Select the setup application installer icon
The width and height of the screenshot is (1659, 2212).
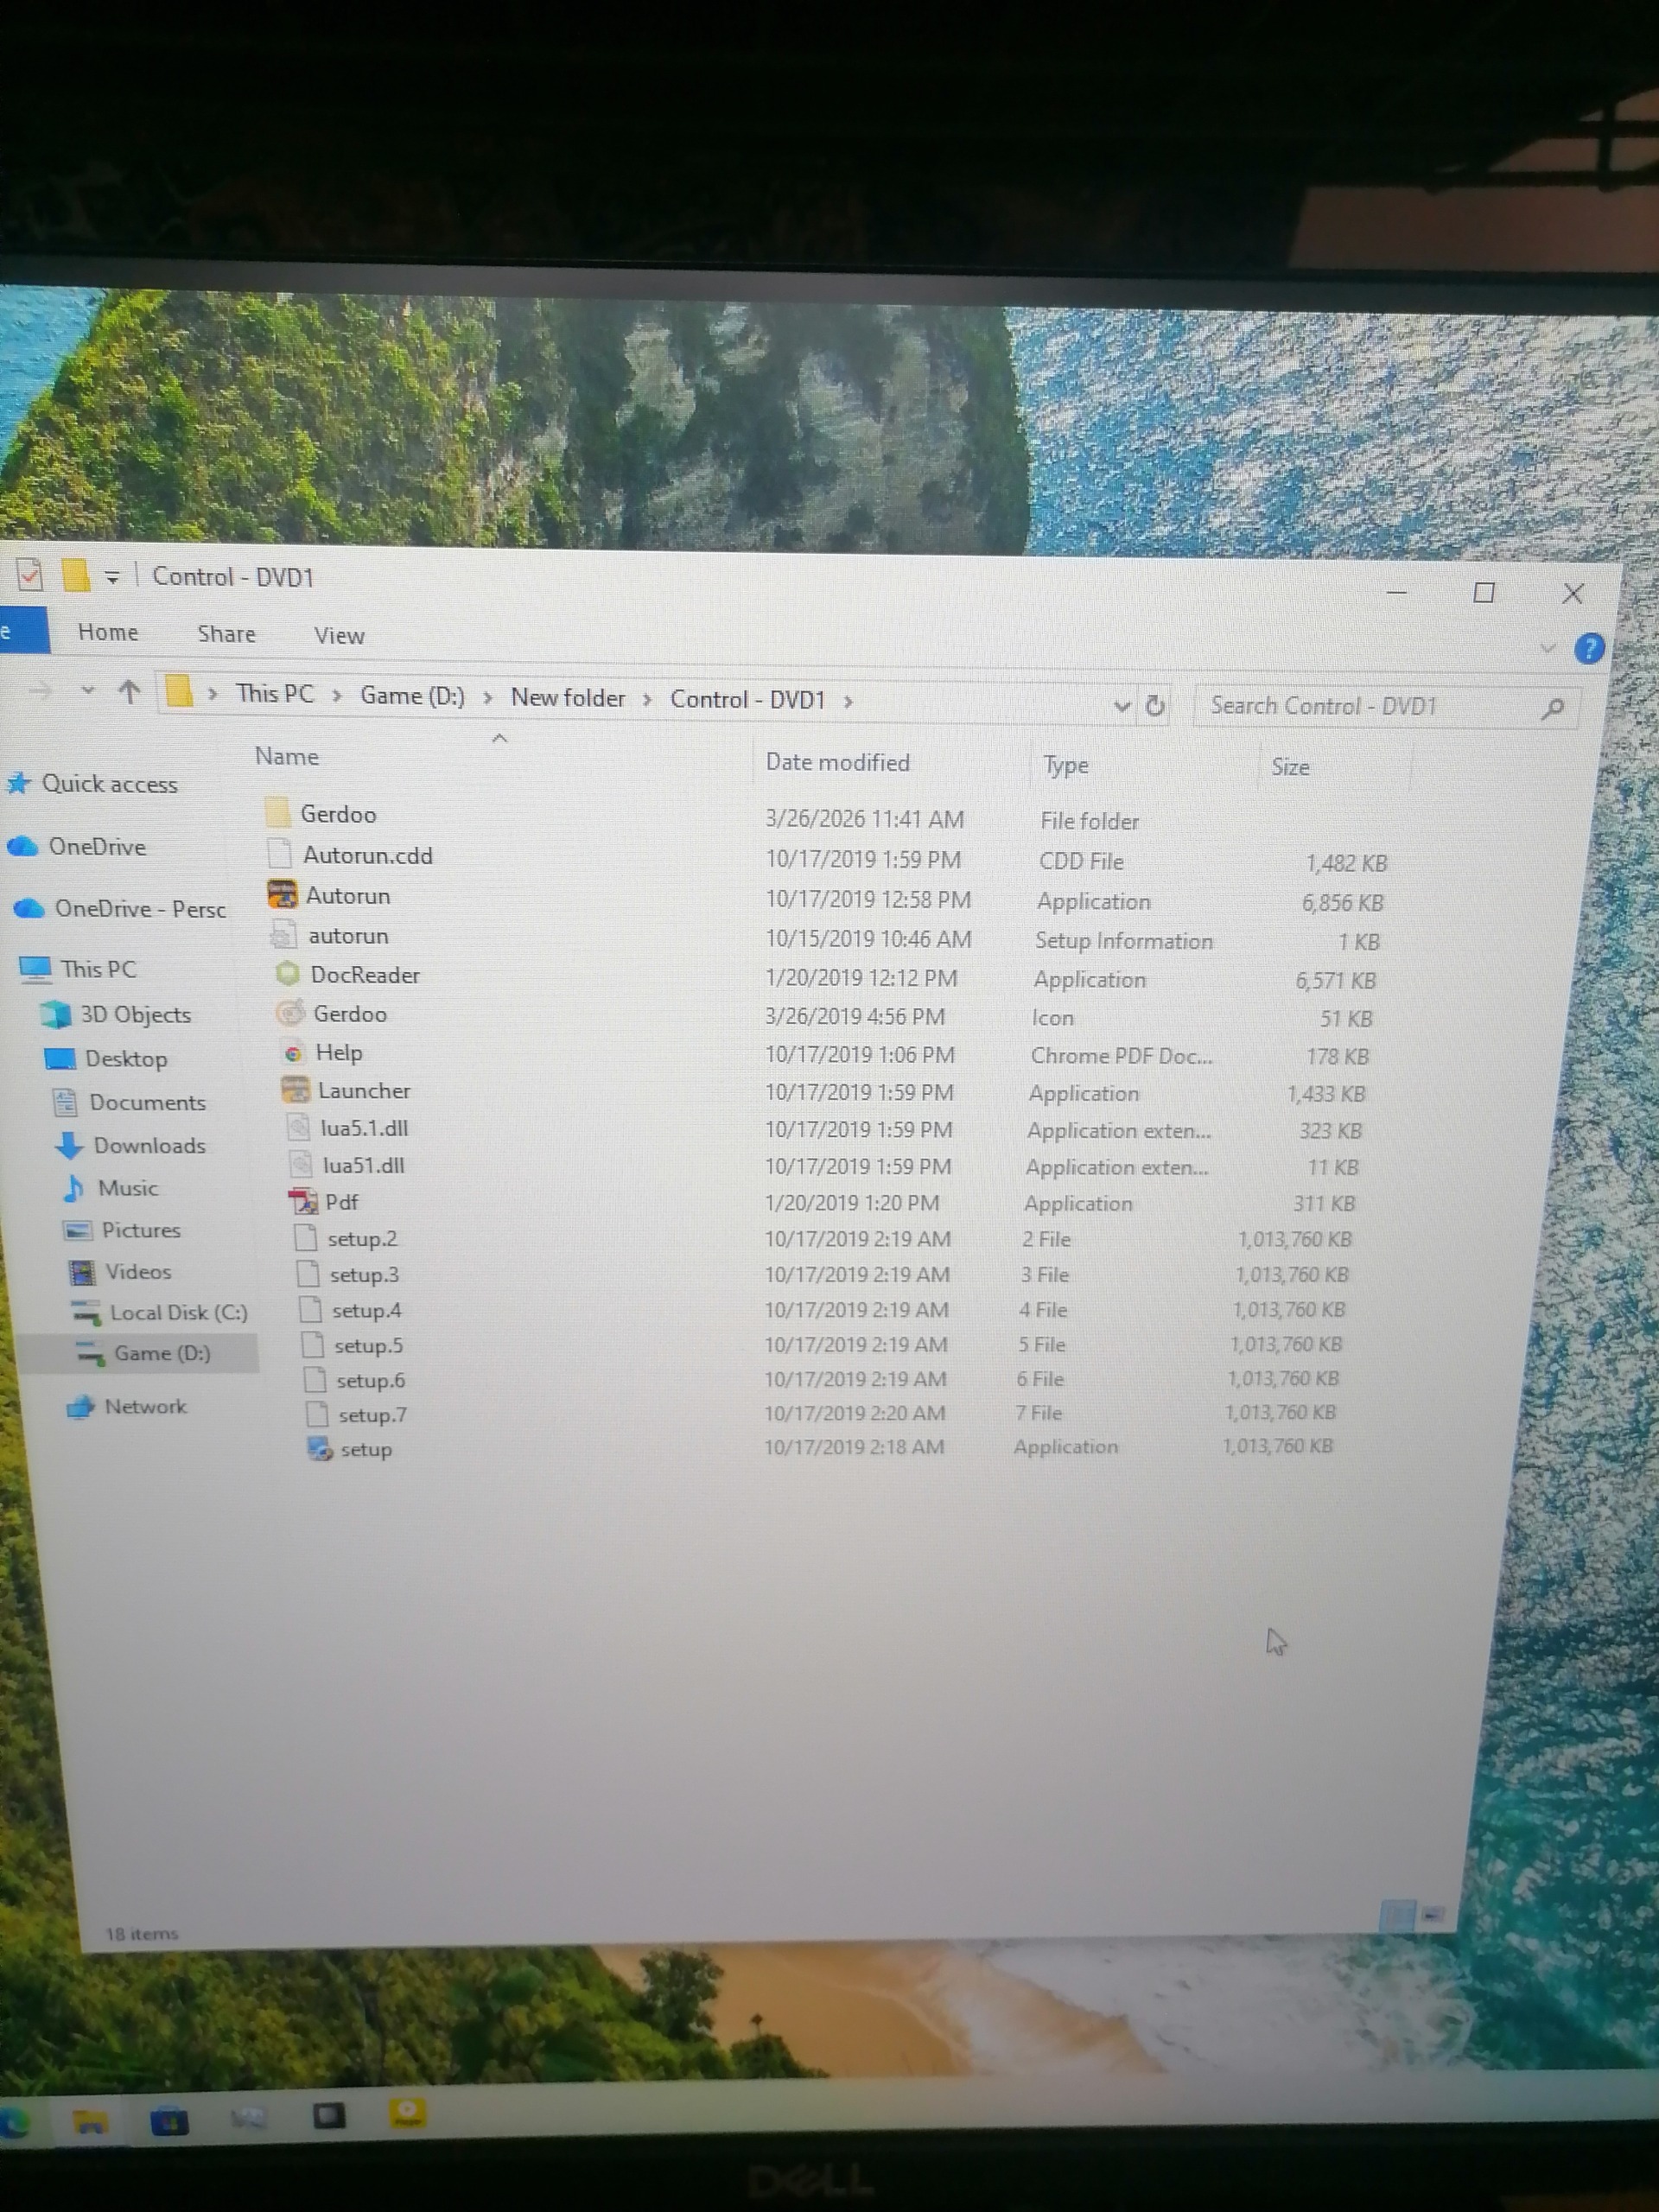[x=319, y=1447]
